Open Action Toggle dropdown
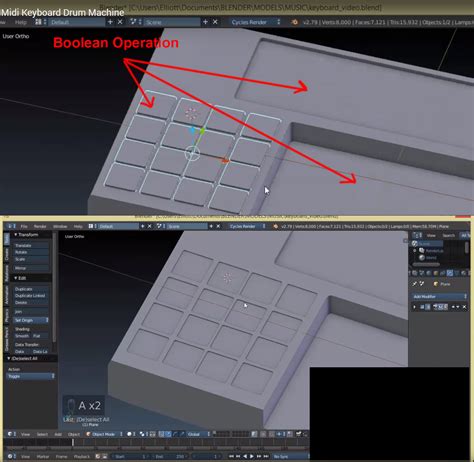This screenshot has height=462, width=474. coord(30,376)
